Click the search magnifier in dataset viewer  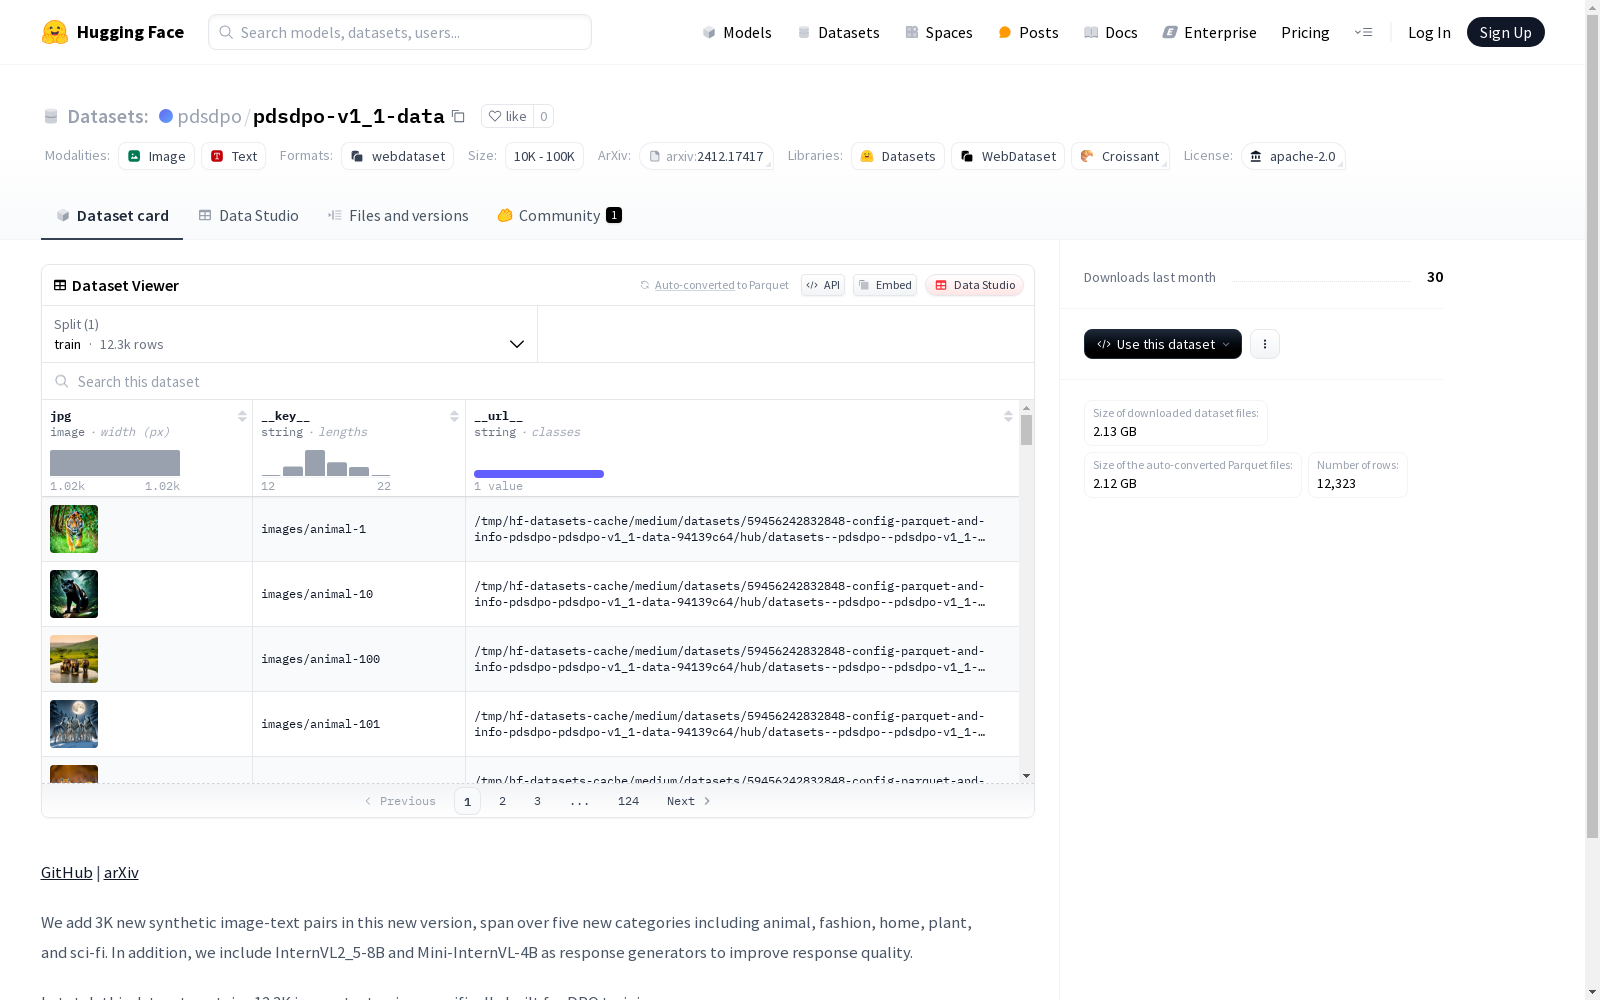tap(62, 381)
